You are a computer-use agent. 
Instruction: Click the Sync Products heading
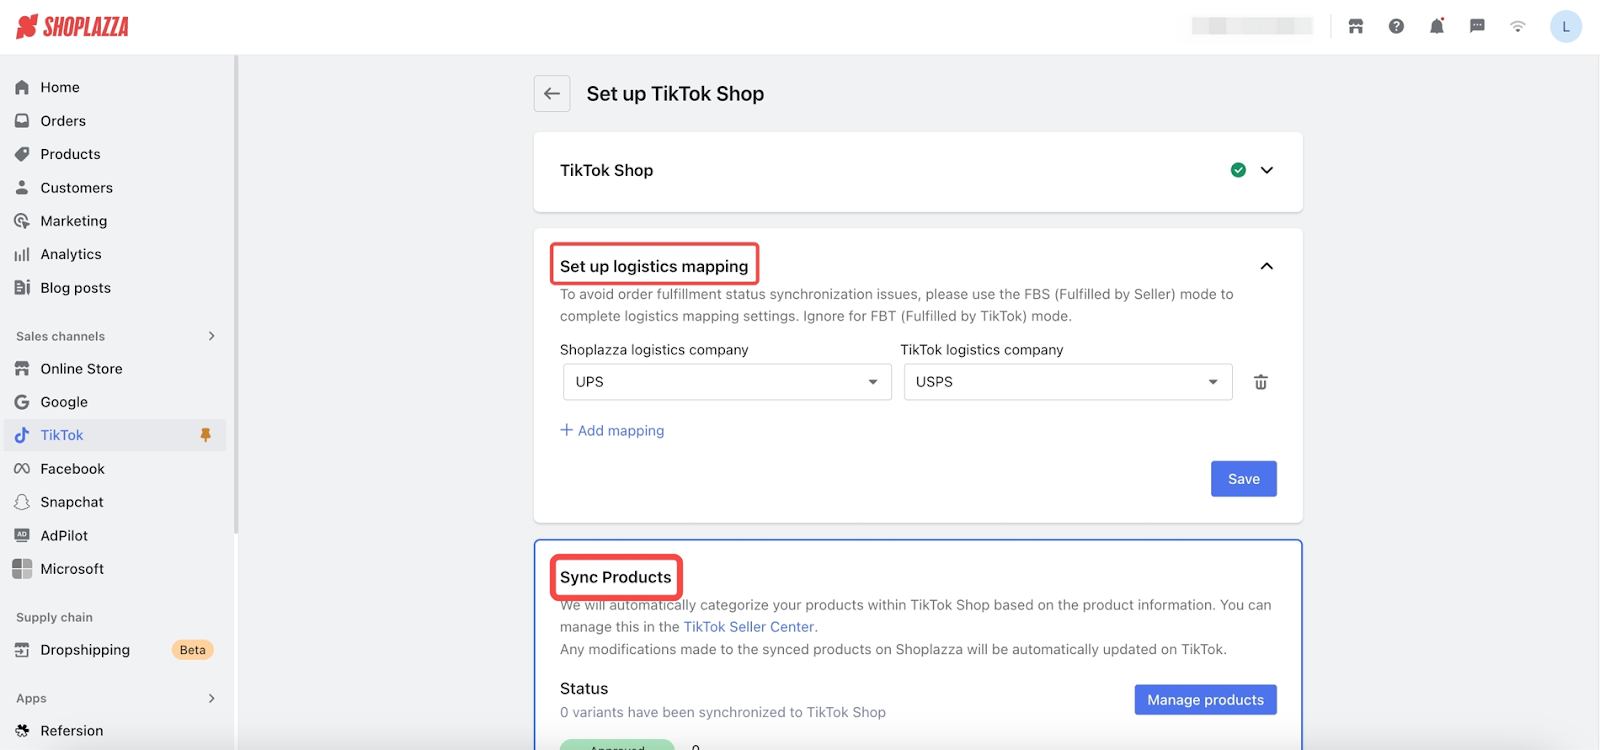616,577
